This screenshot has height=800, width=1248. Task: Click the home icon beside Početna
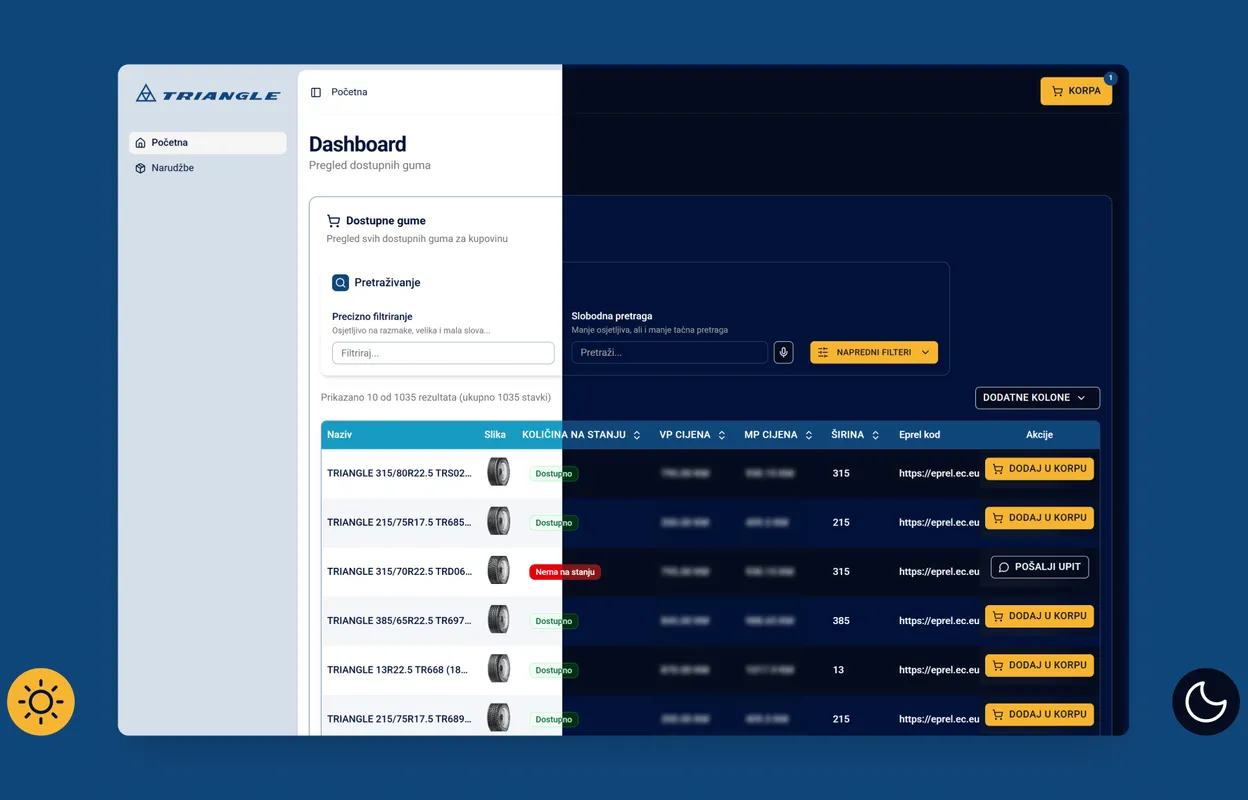(140, 143)
